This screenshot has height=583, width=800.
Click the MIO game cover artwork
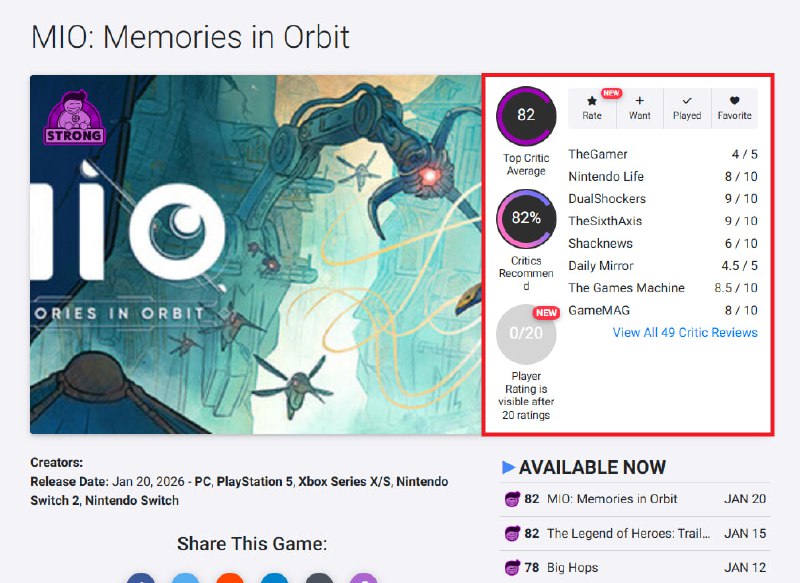pyautogui.click(x=255, y=255)
